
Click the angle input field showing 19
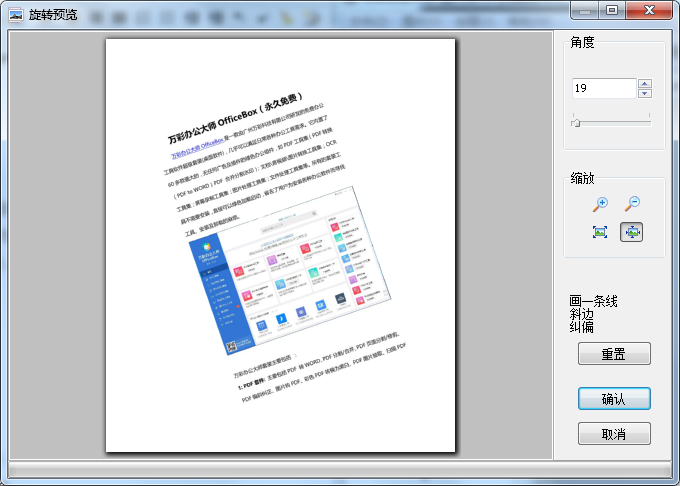[604, 89]
